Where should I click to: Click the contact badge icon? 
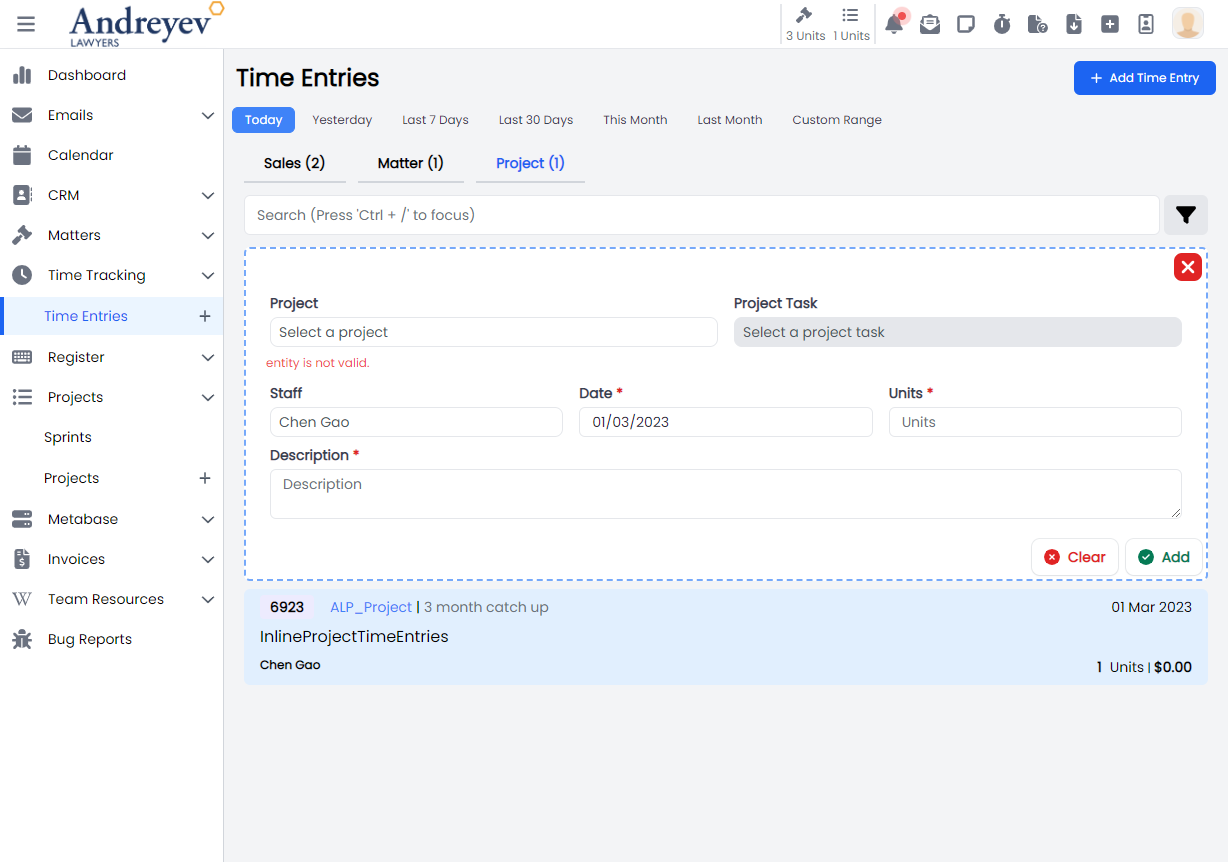coord(1146,24)
